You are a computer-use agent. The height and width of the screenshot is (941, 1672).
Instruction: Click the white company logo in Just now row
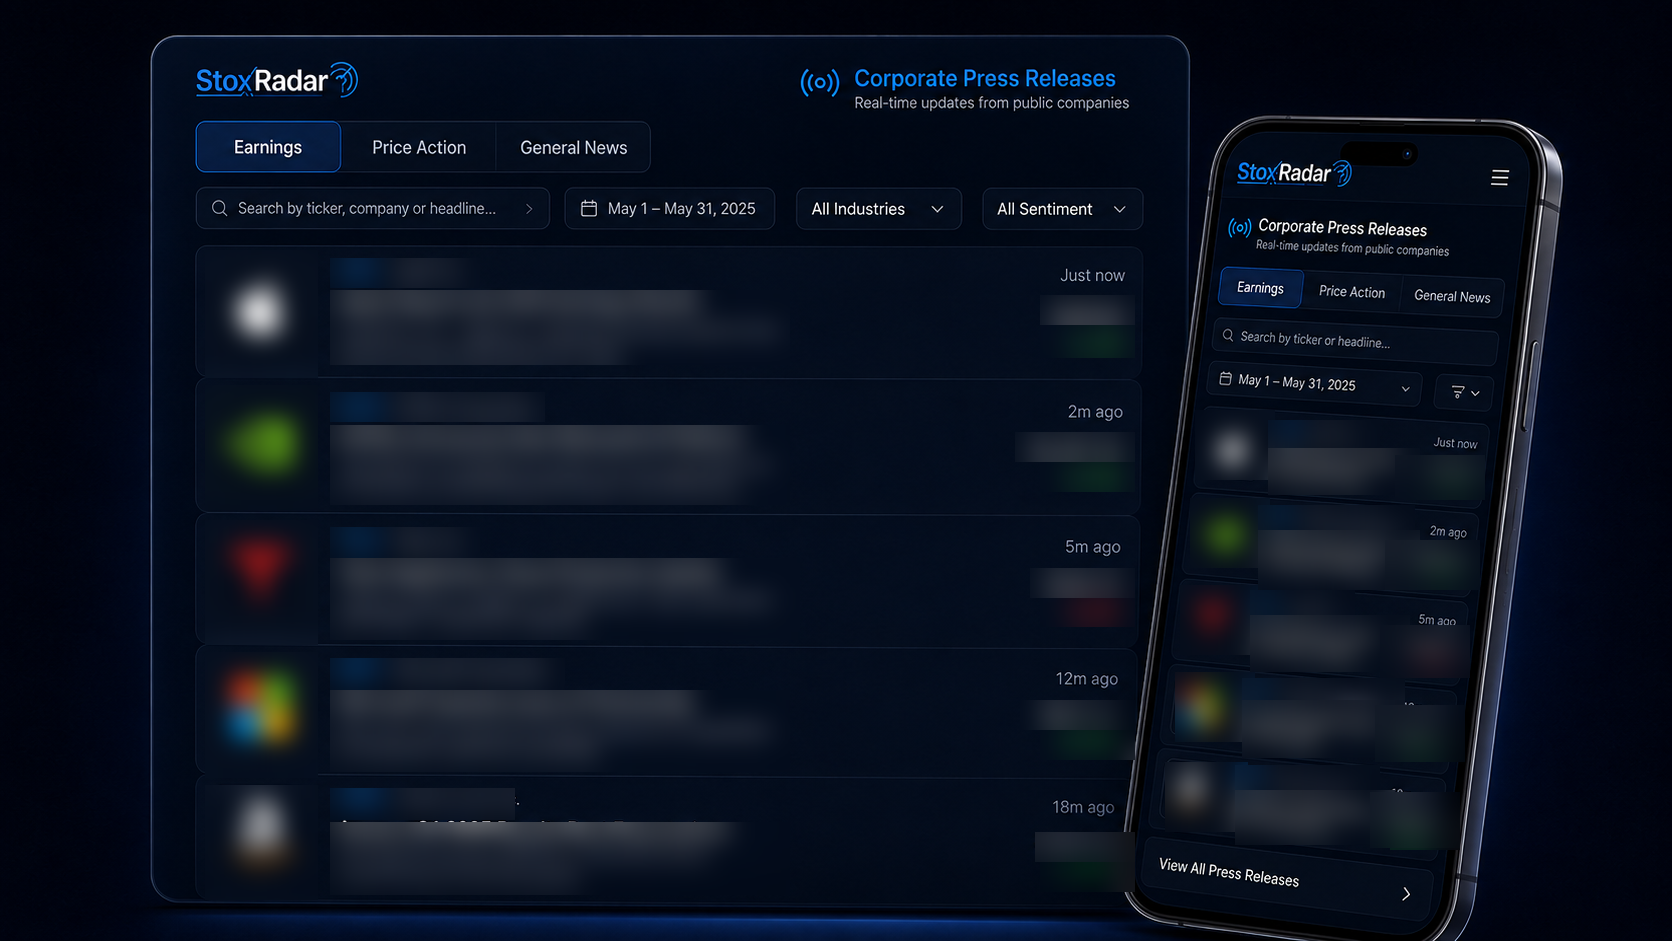(x=259, y=312)
